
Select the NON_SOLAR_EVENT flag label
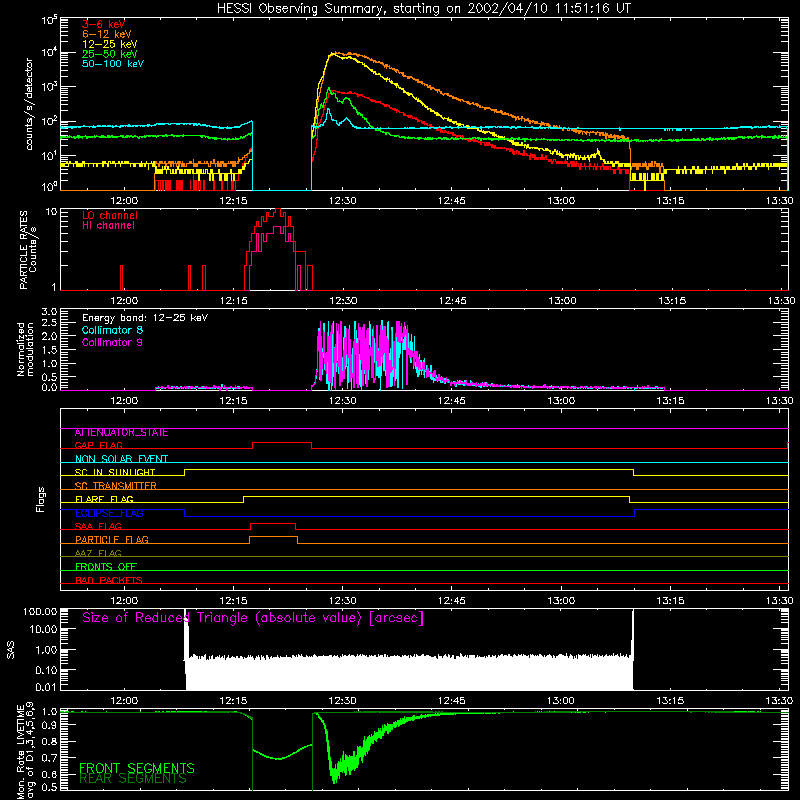tap(121, 459)
